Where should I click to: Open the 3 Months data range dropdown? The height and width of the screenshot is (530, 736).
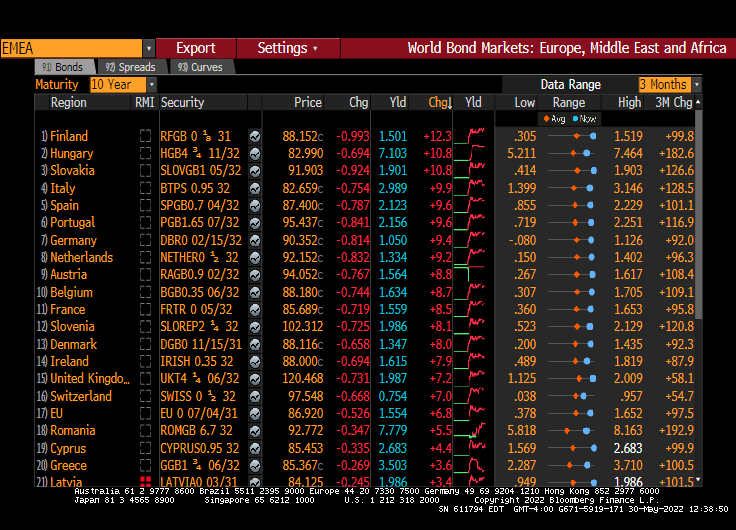coord(696,85)
